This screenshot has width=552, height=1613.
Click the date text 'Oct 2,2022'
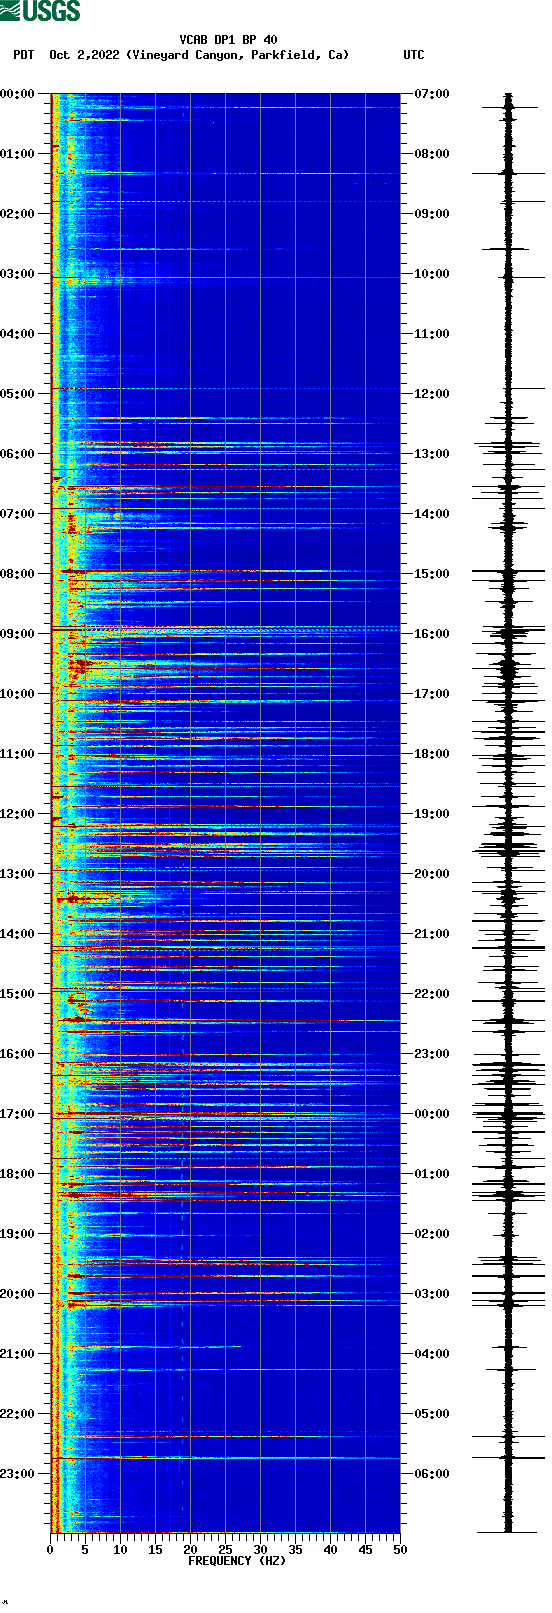pos(85,55)
